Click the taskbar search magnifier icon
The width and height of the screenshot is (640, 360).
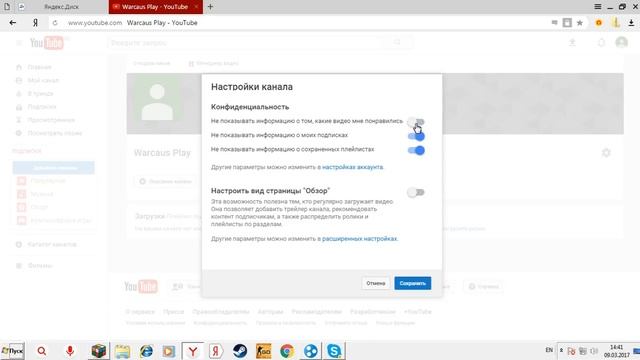(42, 351)
